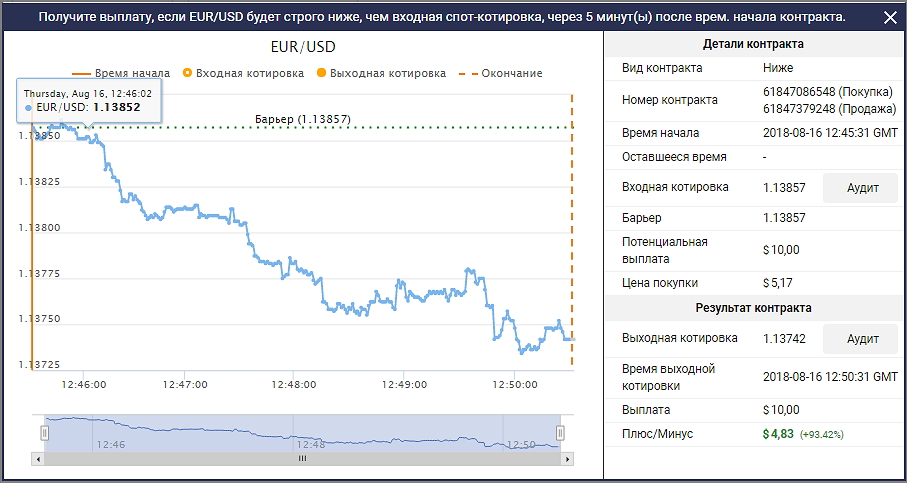The height and width of the screenshot is (483, 907).
Task: Close the contract details dialog
Action: click(891, 17)
